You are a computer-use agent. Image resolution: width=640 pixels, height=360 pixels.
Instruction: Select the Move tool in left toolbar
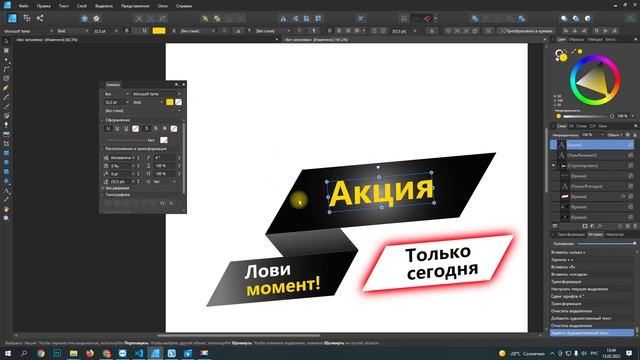(x=6, y=41)
